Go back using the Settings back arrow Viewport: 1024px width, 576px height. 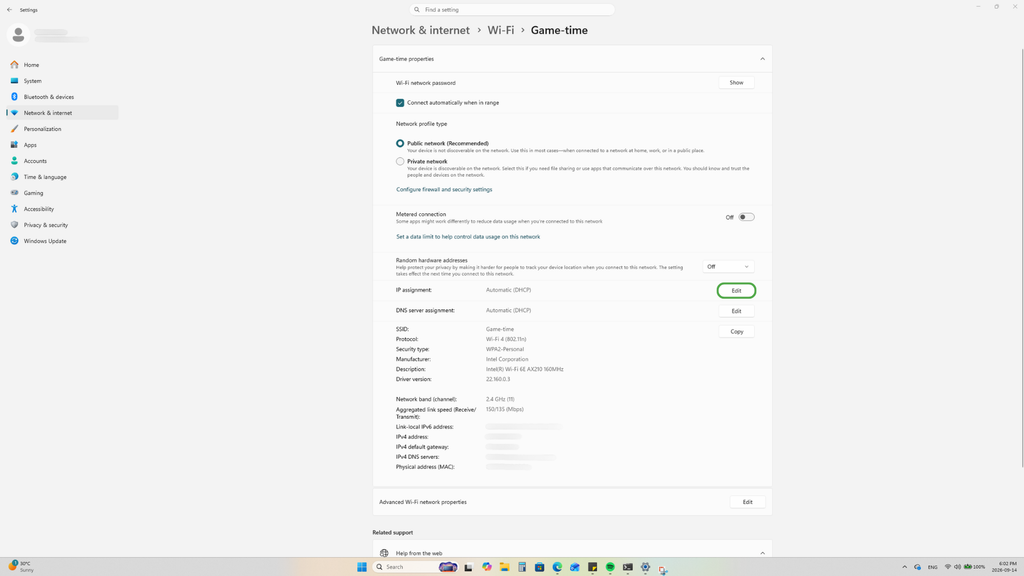coord(9,10)
